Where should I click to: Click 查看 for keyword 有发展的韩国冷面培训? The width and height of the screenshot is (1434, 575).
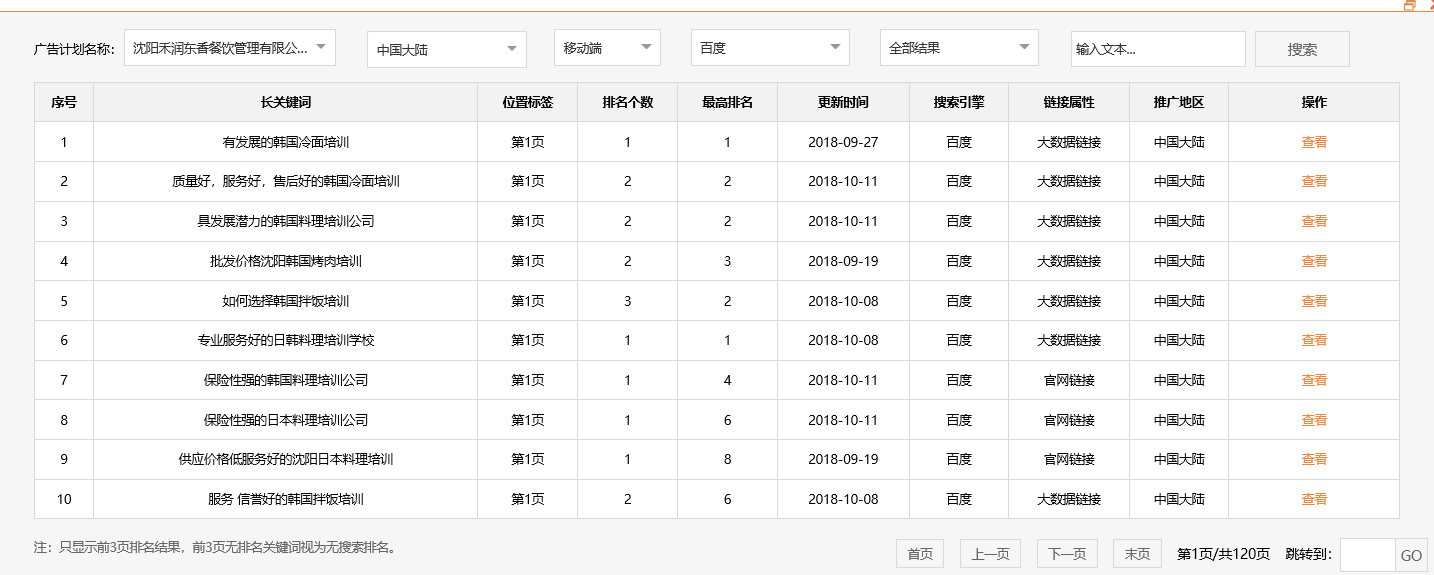(1313, 142)
